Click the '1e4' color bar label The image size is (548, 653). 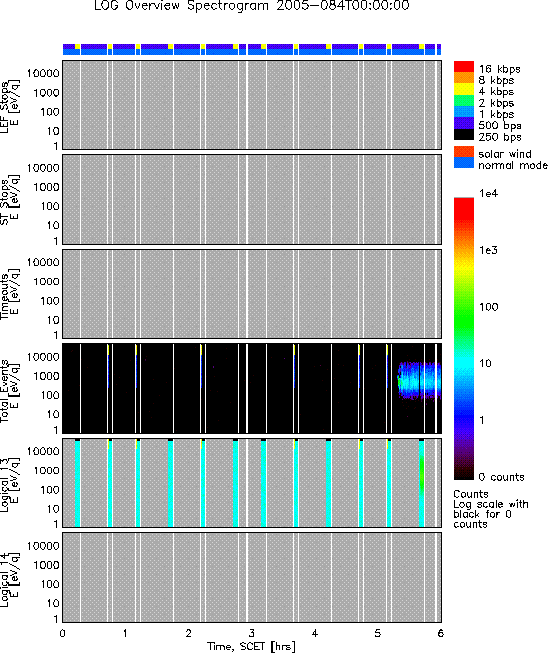(488, 193)
